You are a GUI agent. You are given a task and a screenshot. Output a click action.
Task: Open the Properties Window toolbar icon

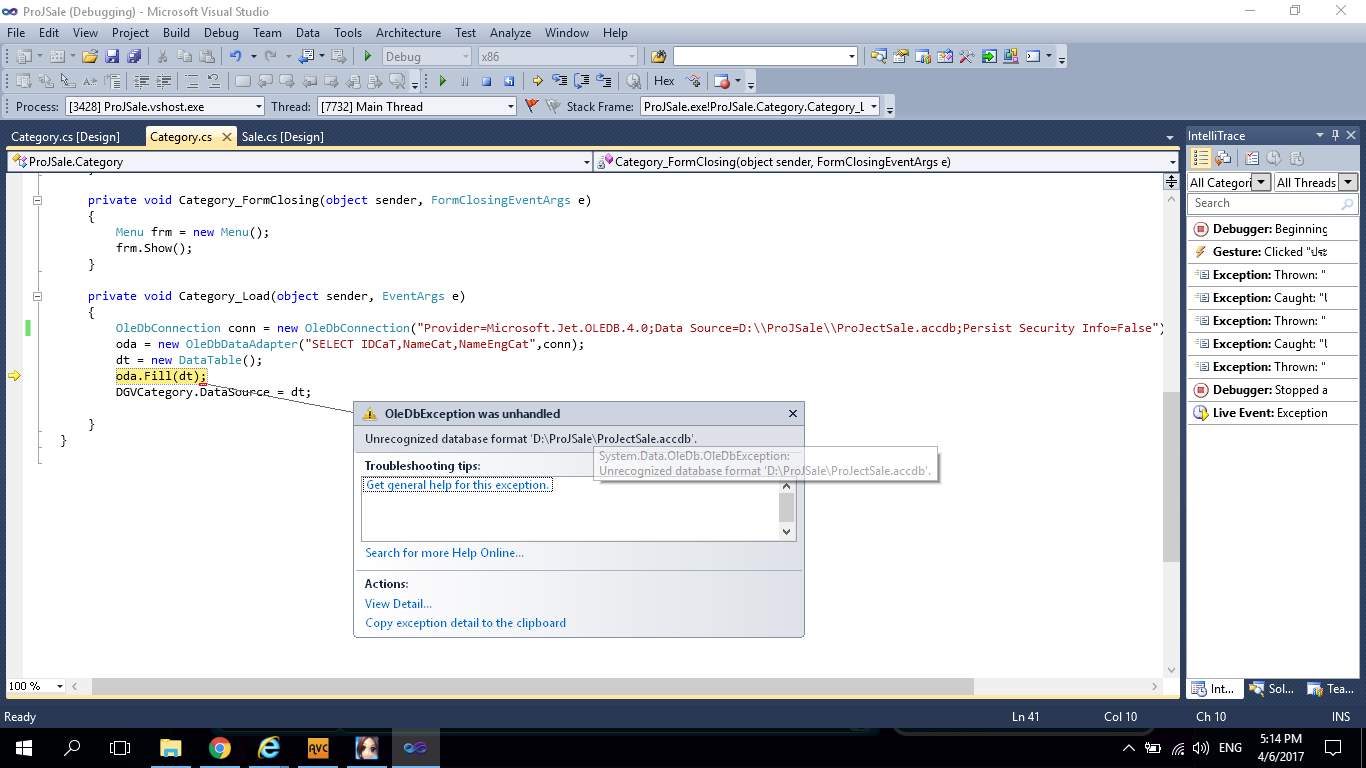point(901,56)
